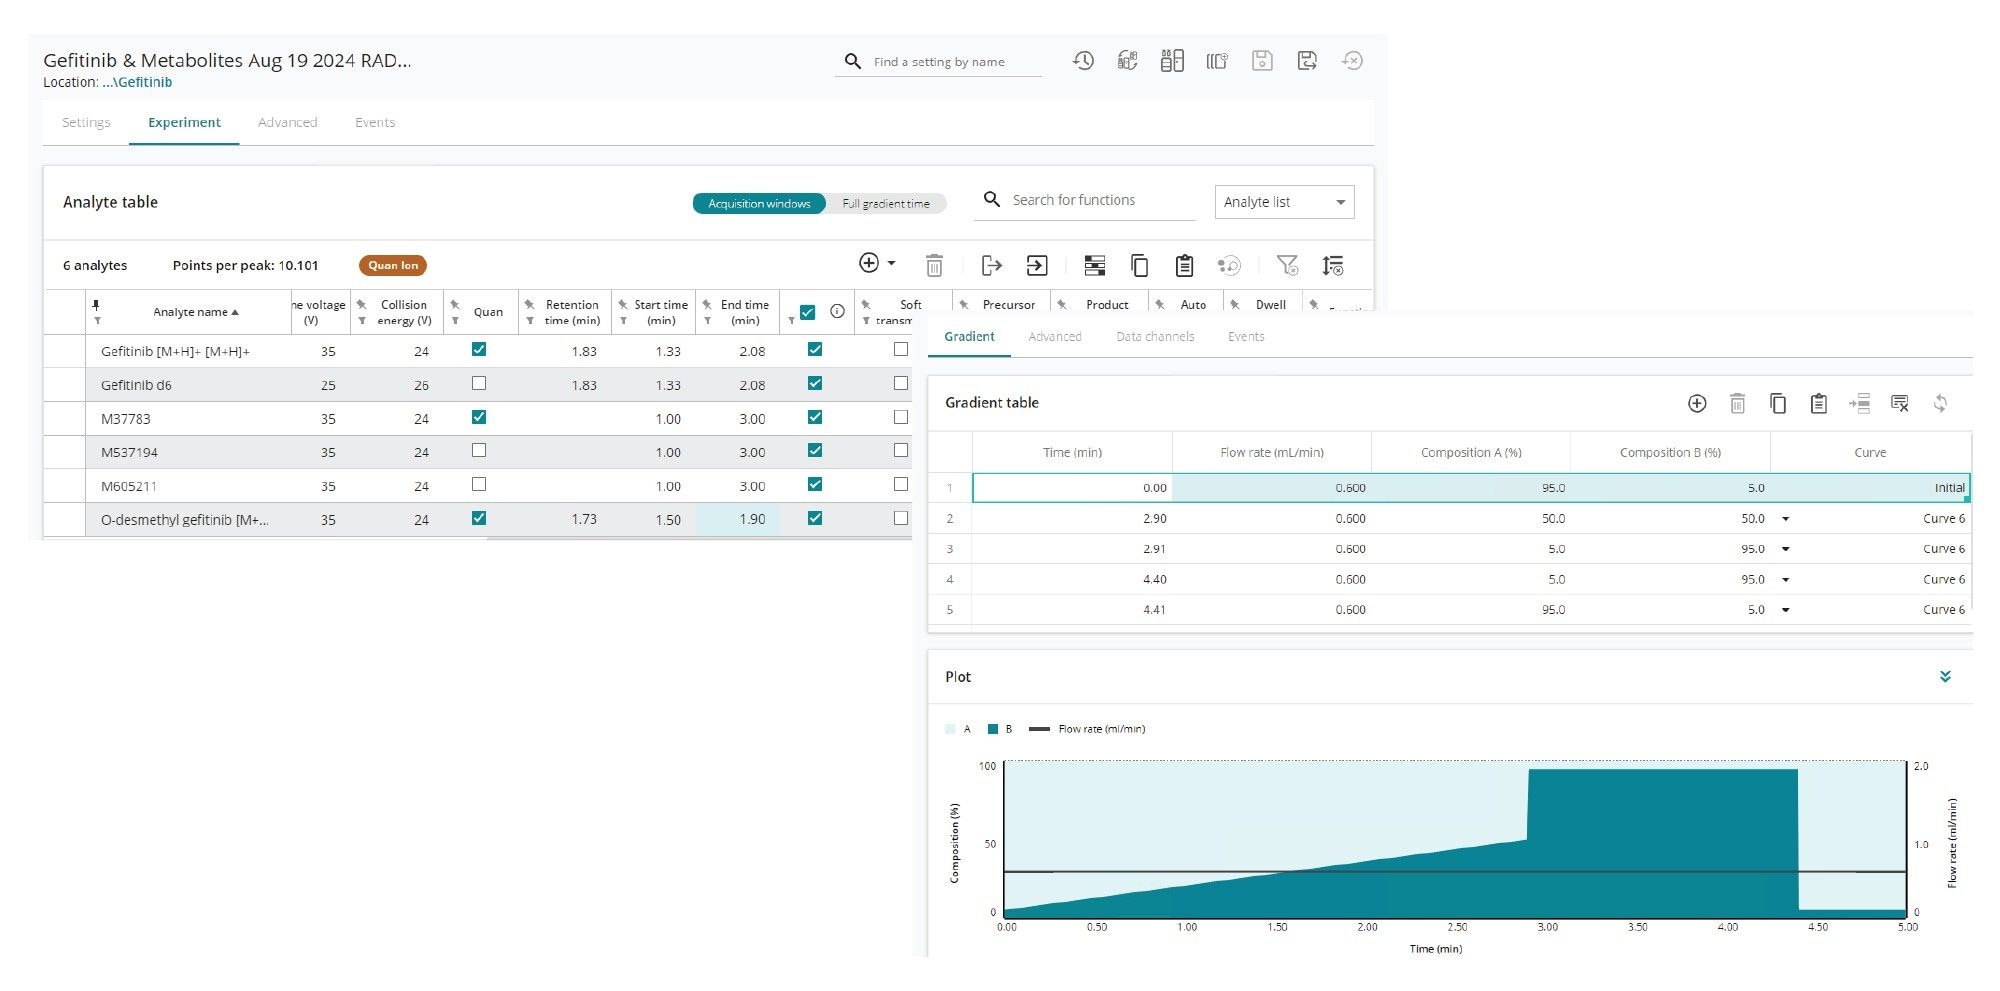This screenshot has height=991, width=2000.
Task: Click the Quan Ion badge
Action: 393,265
